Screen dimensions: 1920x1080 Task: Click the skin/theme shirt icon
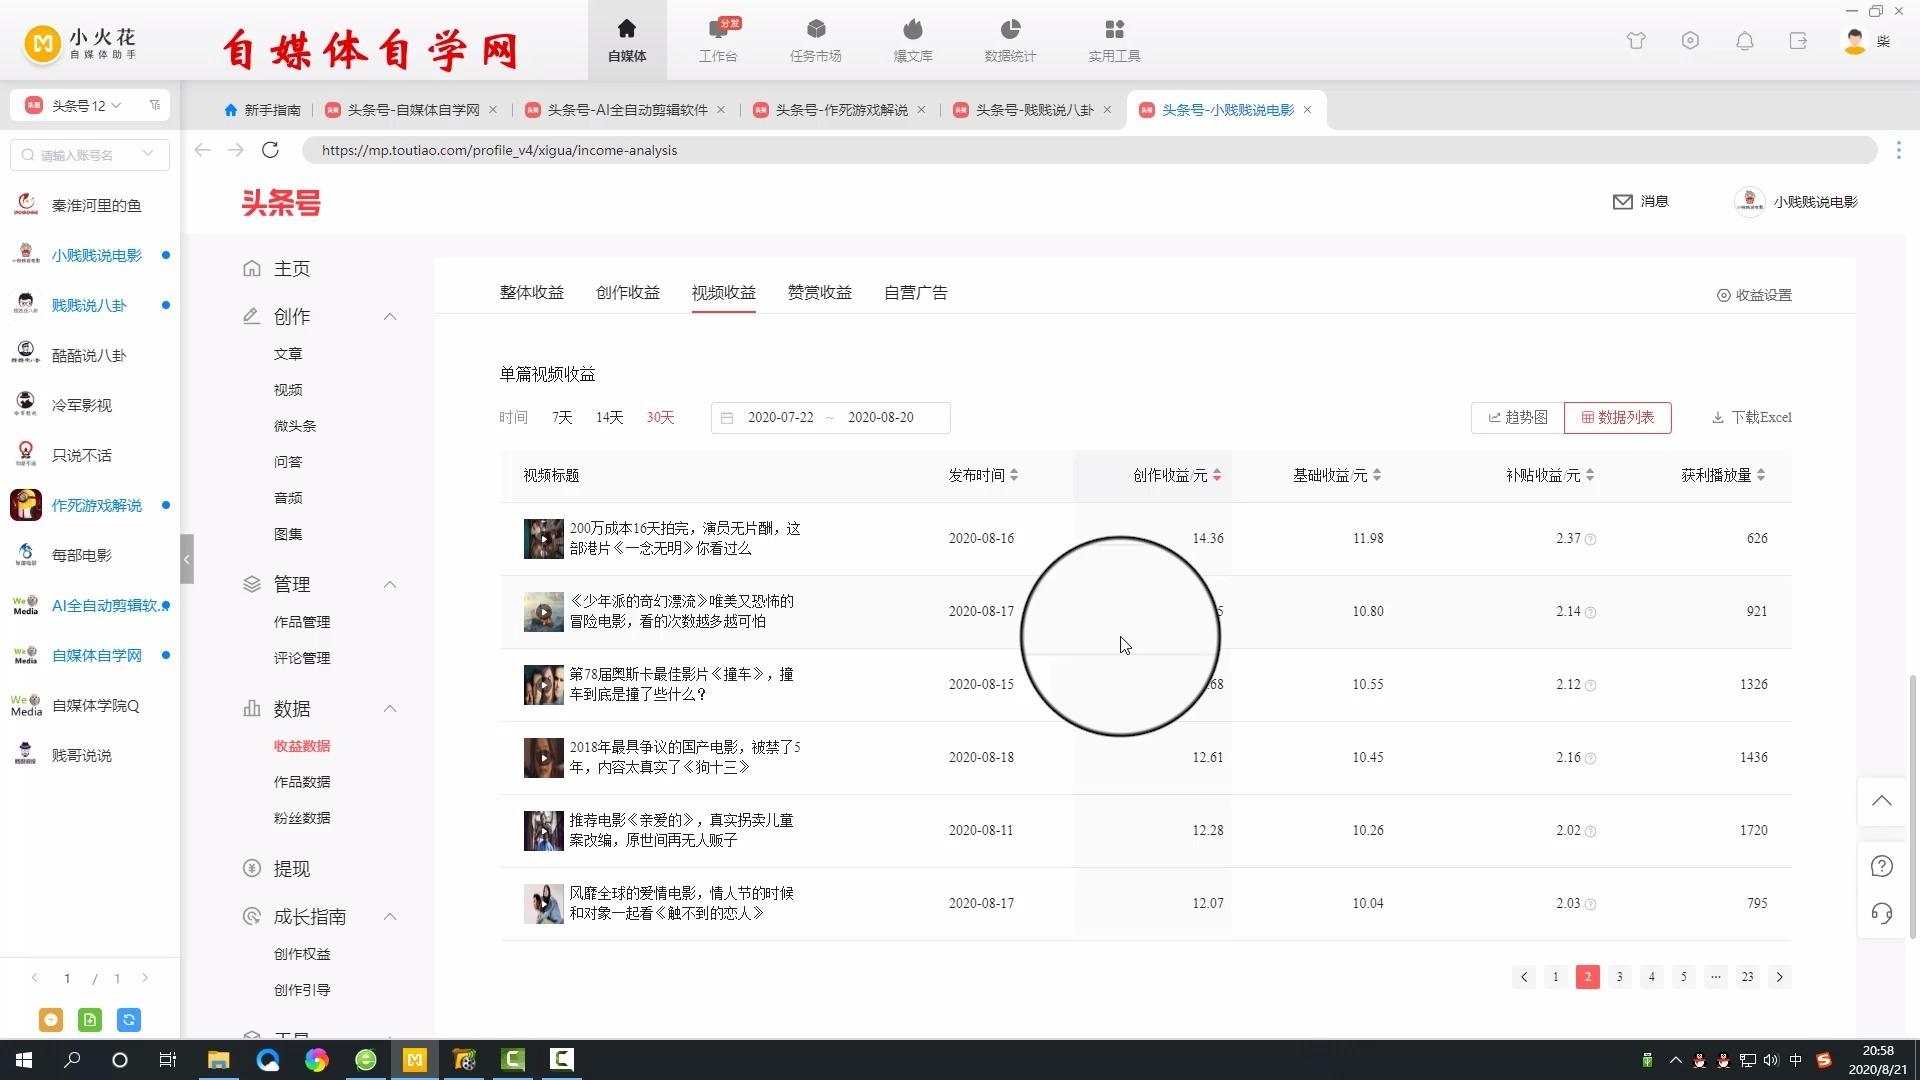(1636, 41)
